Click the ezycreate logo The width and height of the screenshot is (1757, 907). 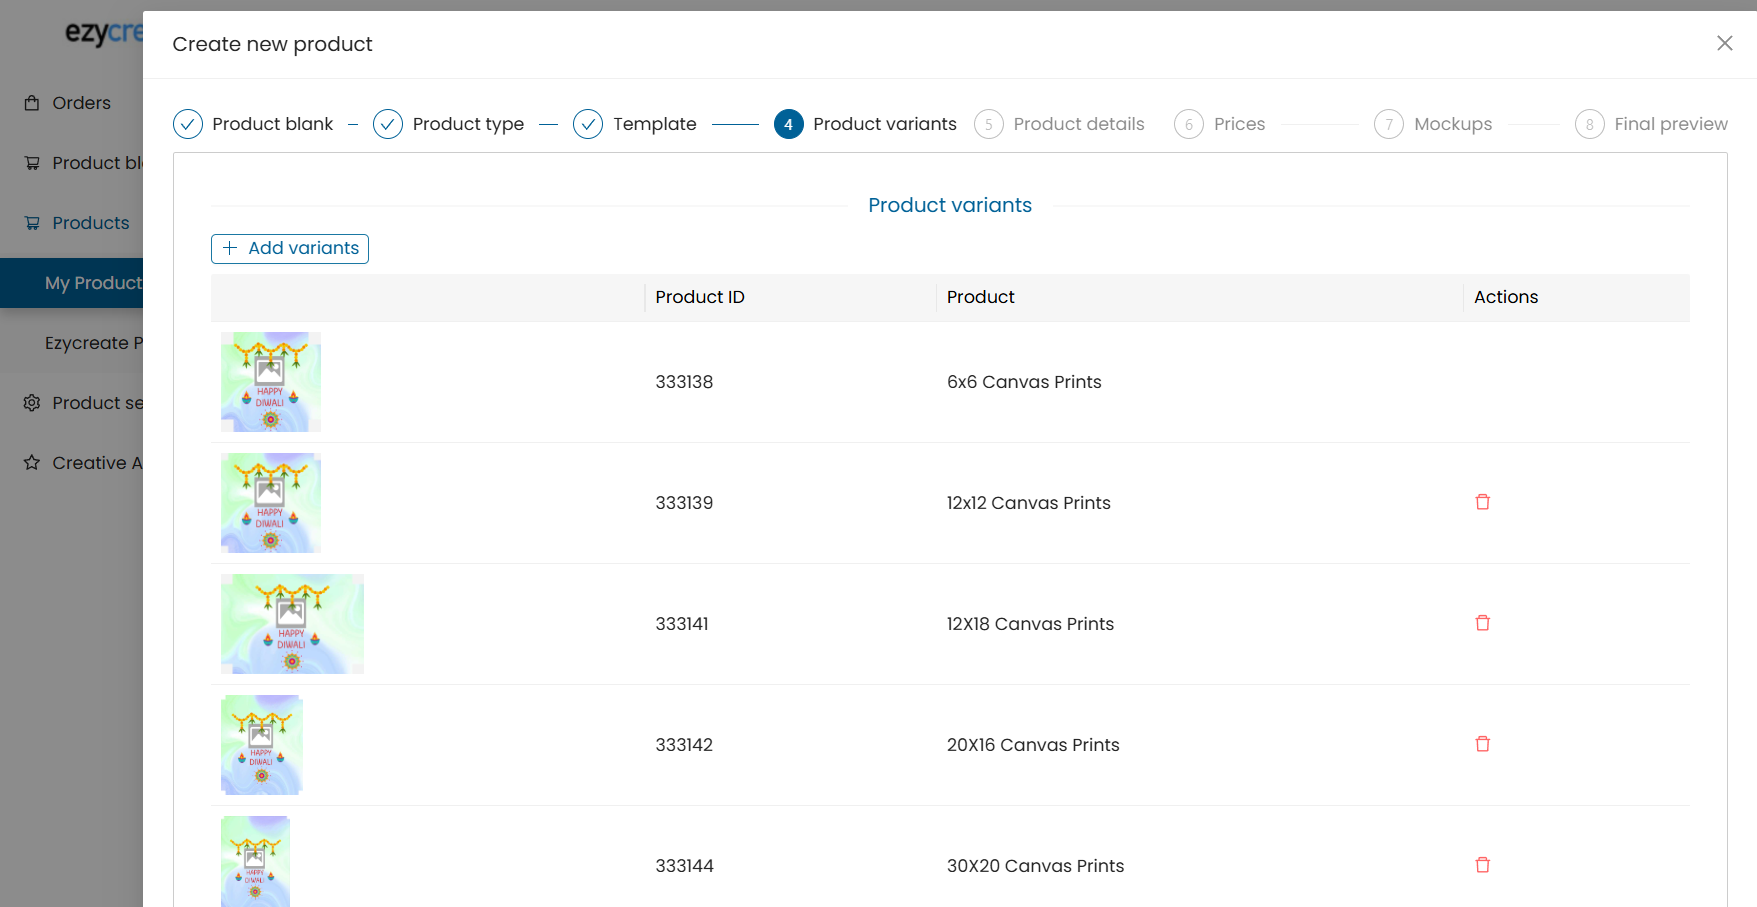pyautogui.click(x=104, y=33)
